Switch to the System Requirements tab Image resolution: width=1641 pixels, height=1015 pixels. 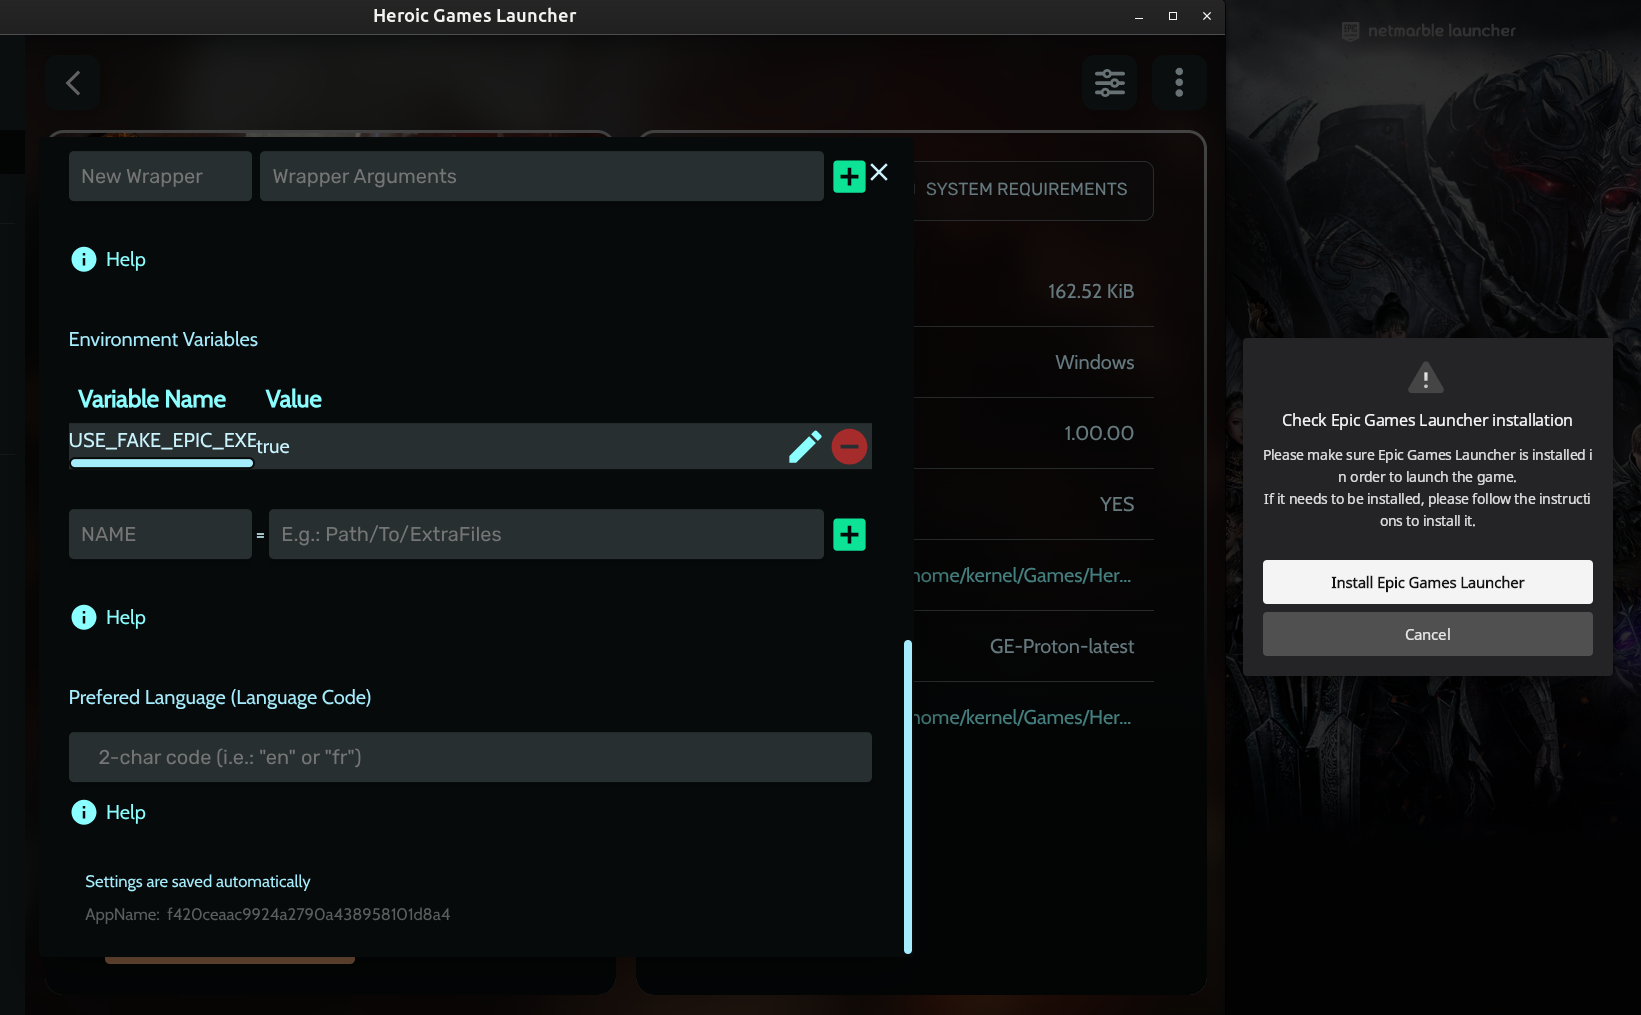[x=1026, y=190]
